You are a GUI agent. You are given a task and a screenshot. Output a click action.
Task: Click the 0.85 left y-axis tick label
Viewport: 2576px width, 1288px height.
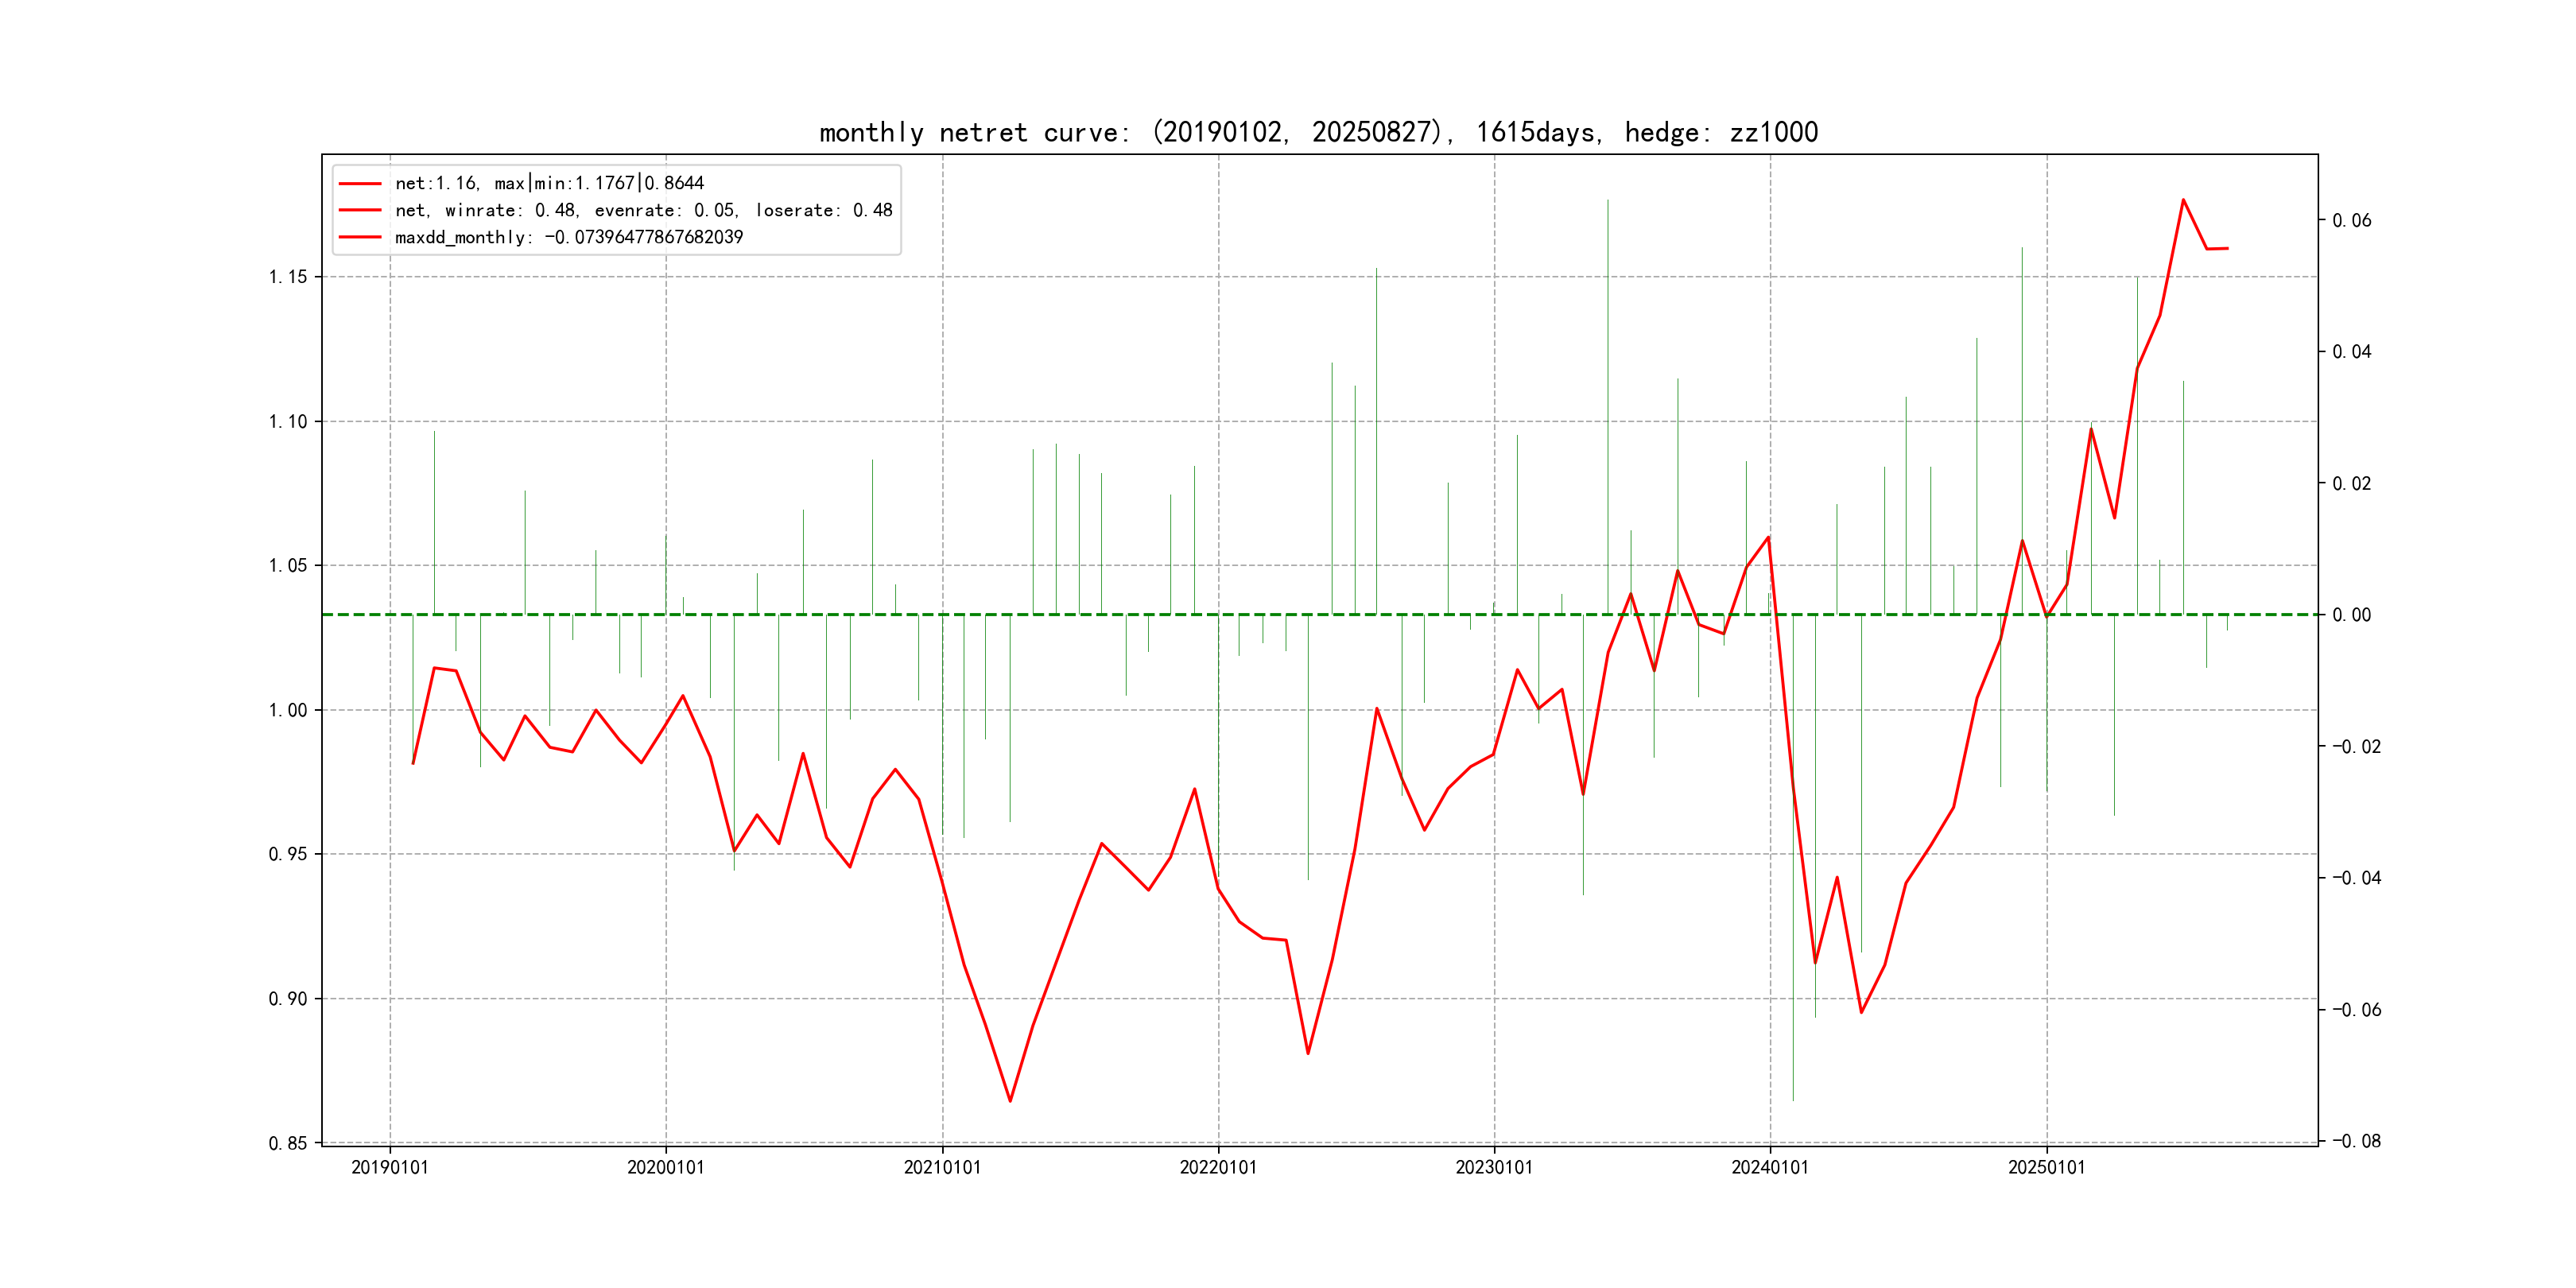[288, 1143]
